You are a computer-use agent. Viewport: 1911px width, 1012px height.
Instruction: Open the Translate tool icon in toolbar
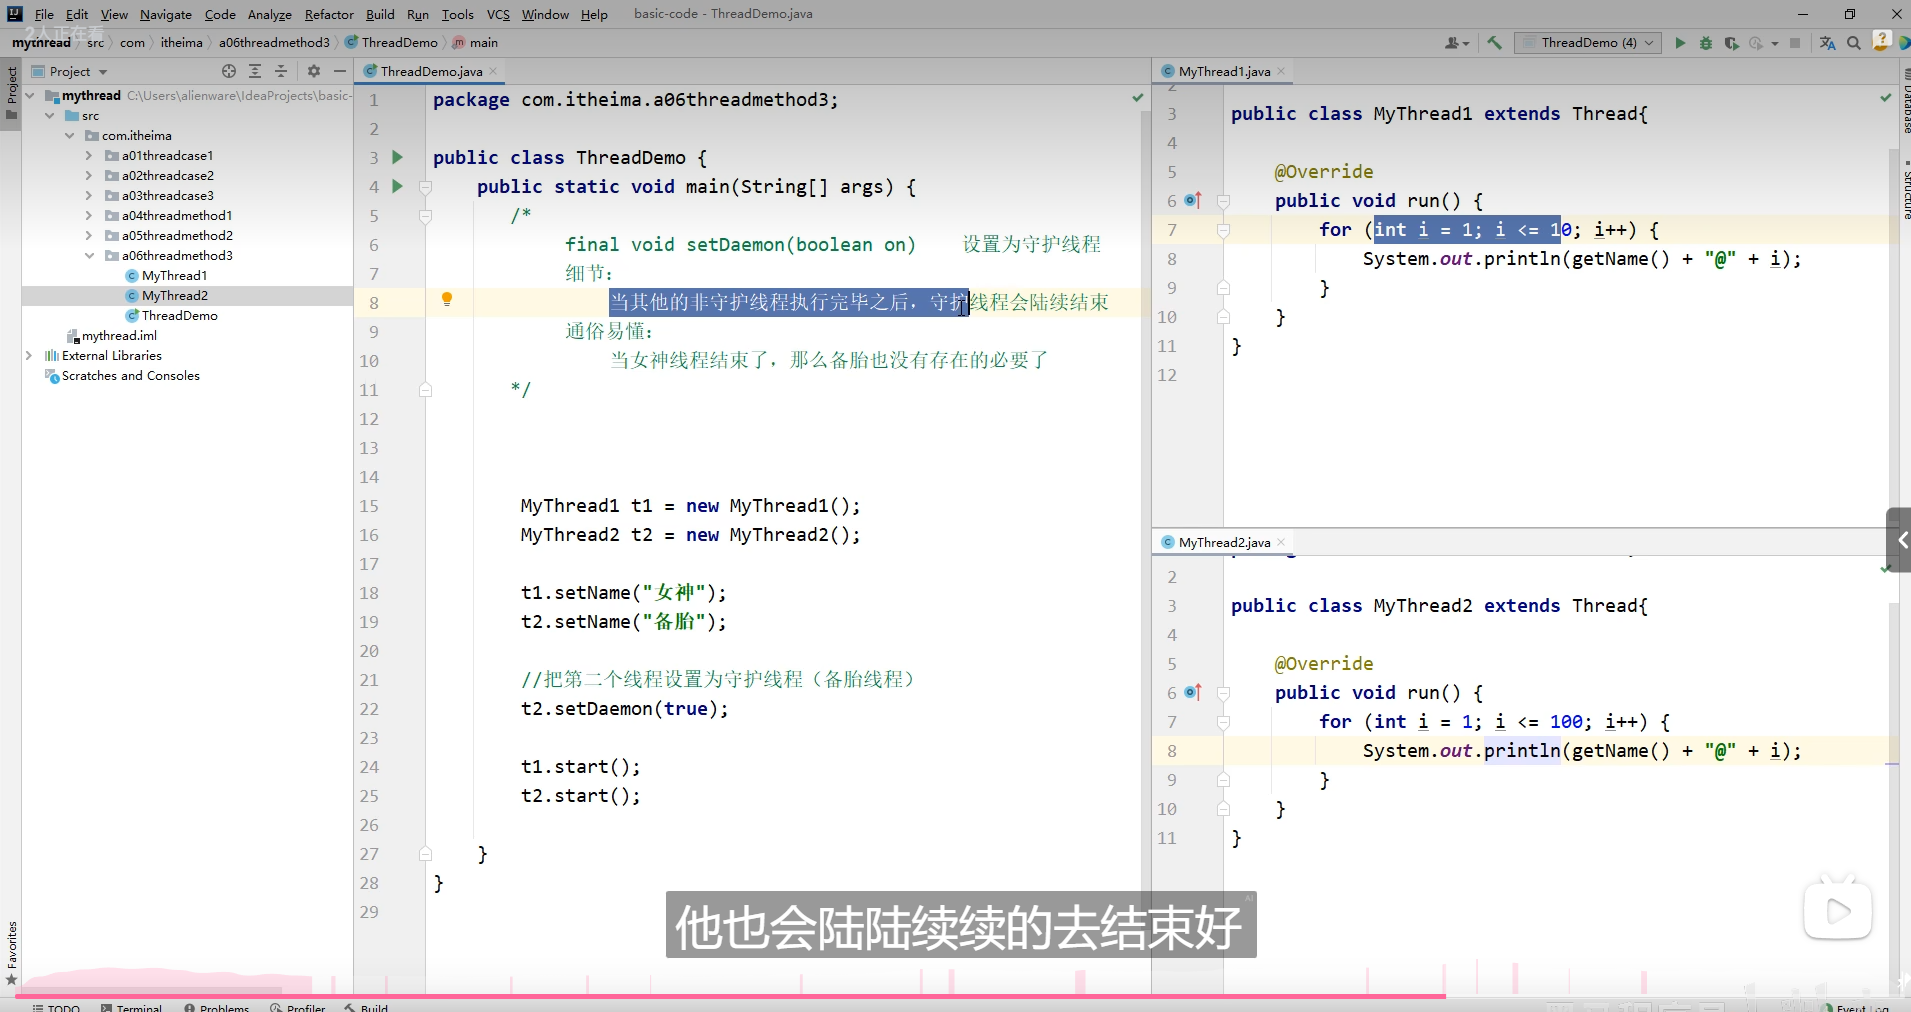tap(1827, 43)
